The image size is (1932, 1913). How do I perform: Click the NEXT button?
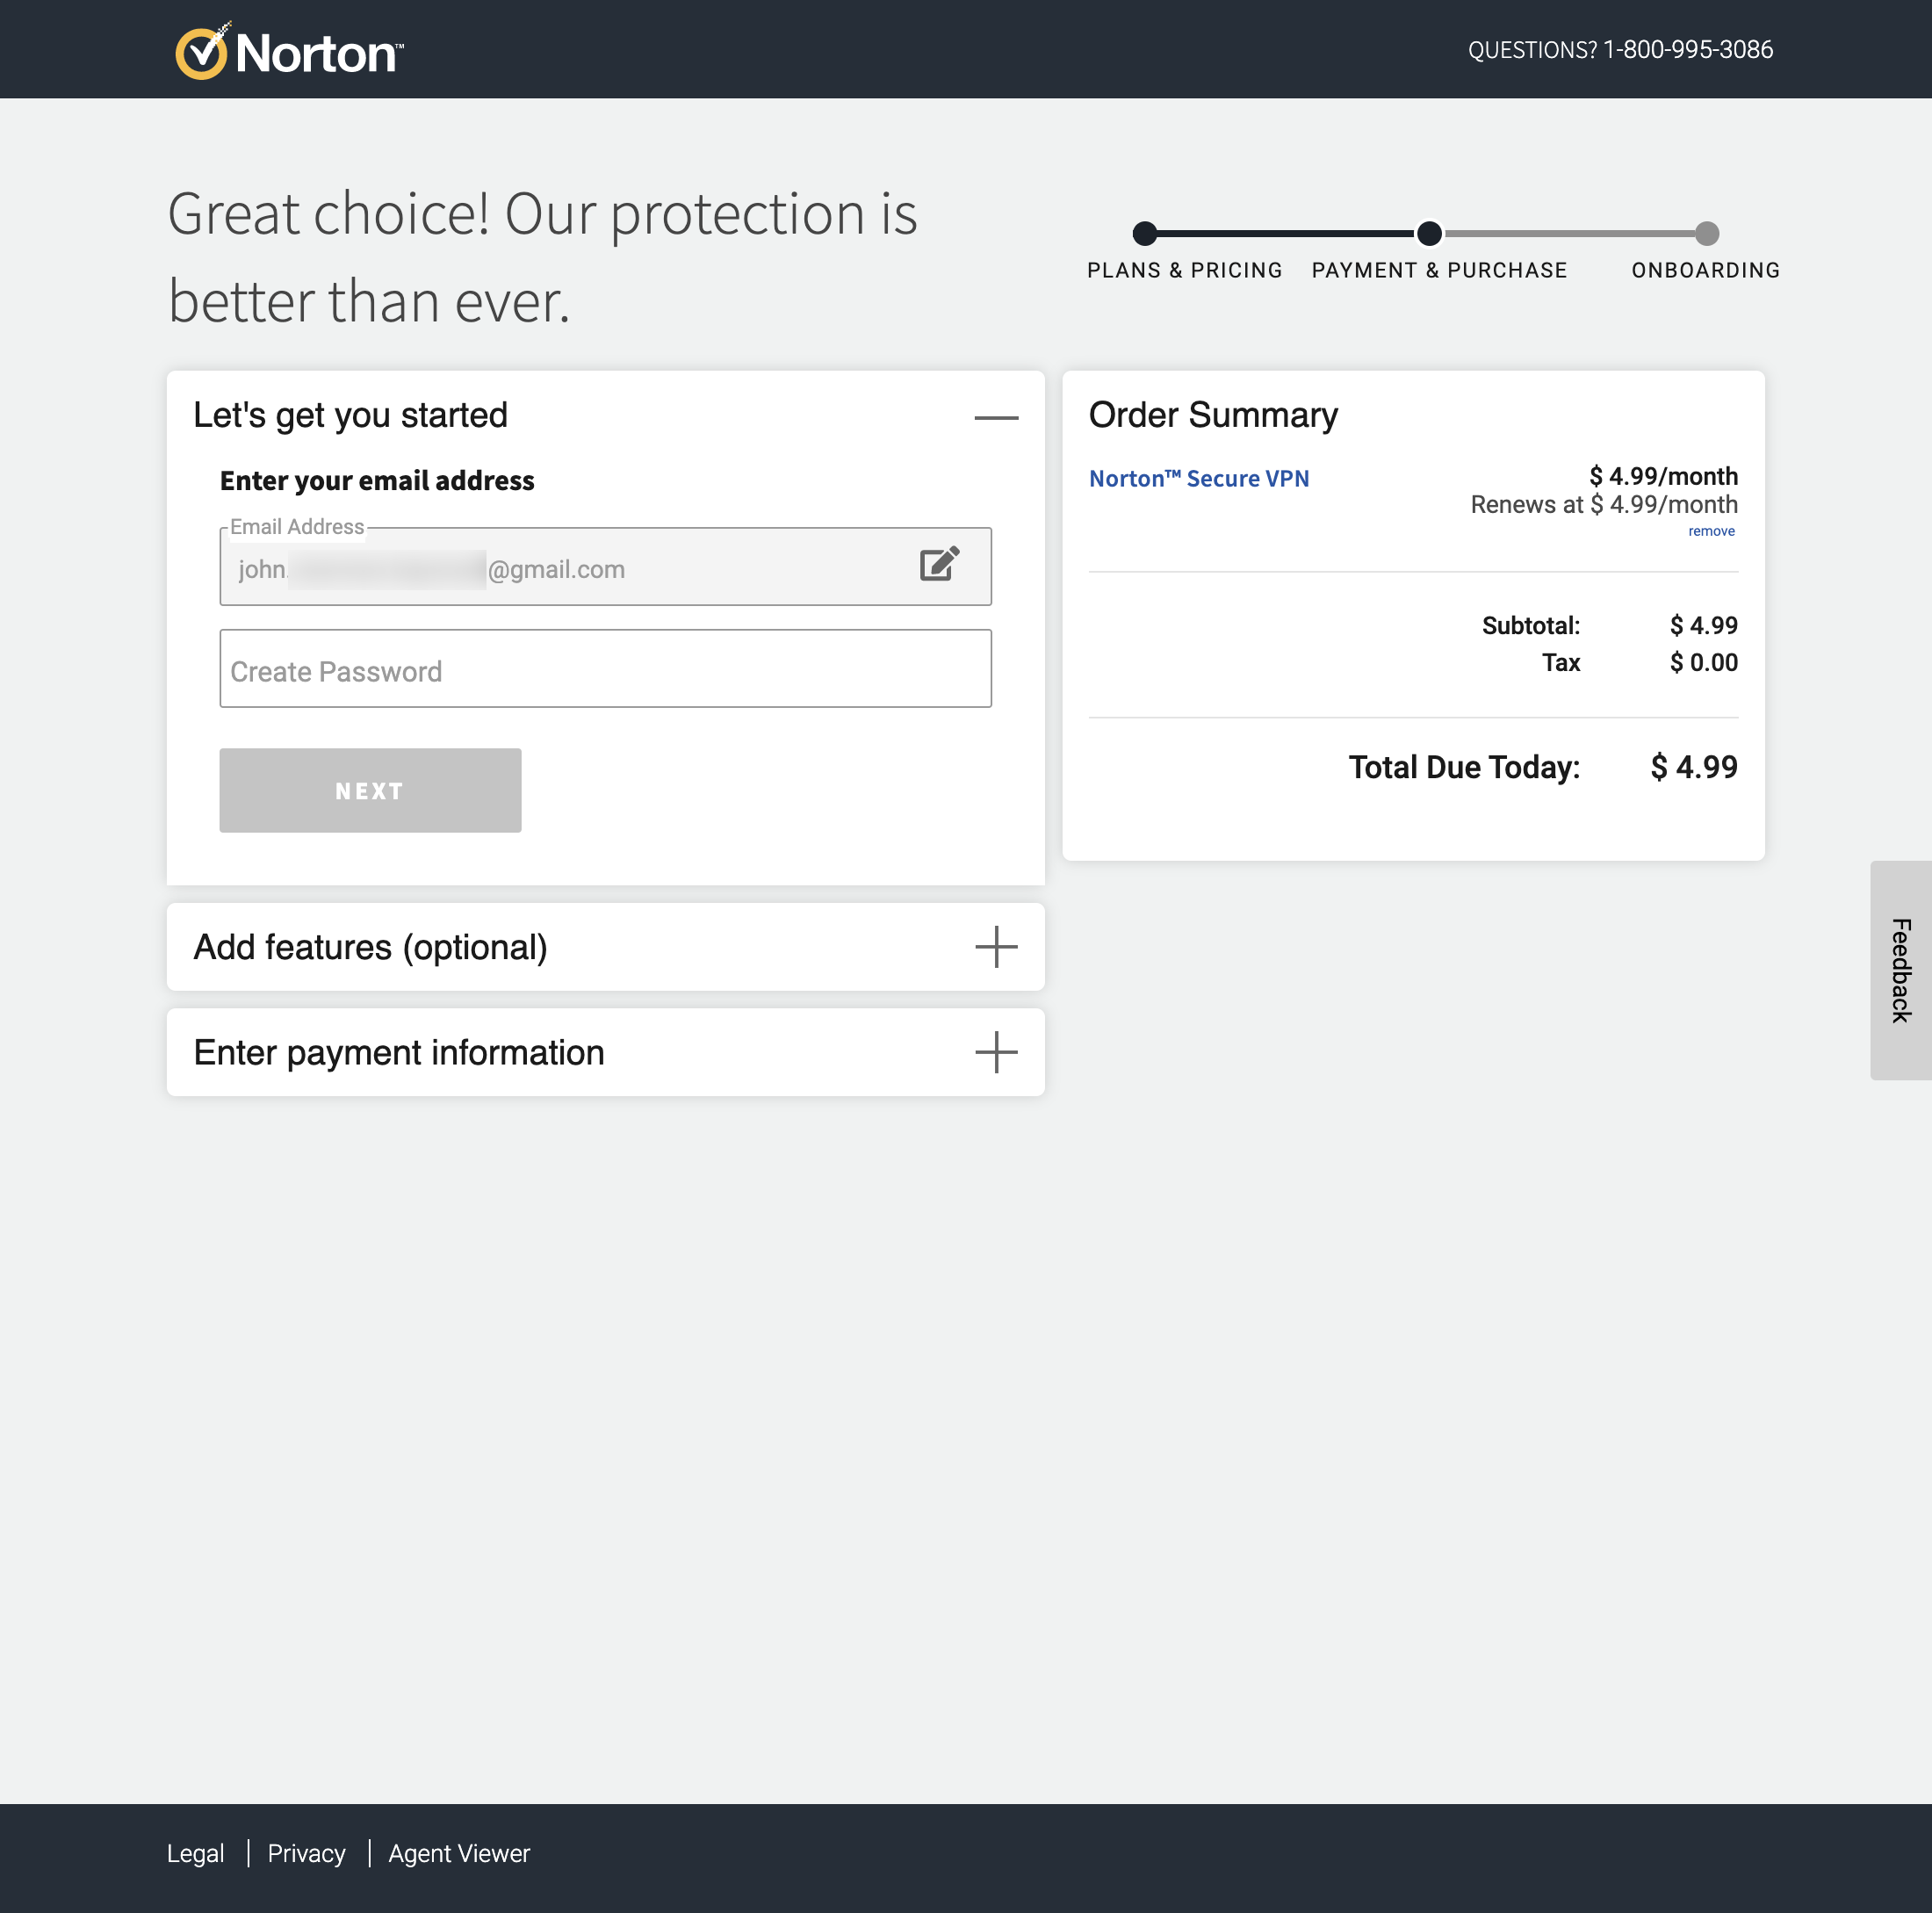point(369,790)
